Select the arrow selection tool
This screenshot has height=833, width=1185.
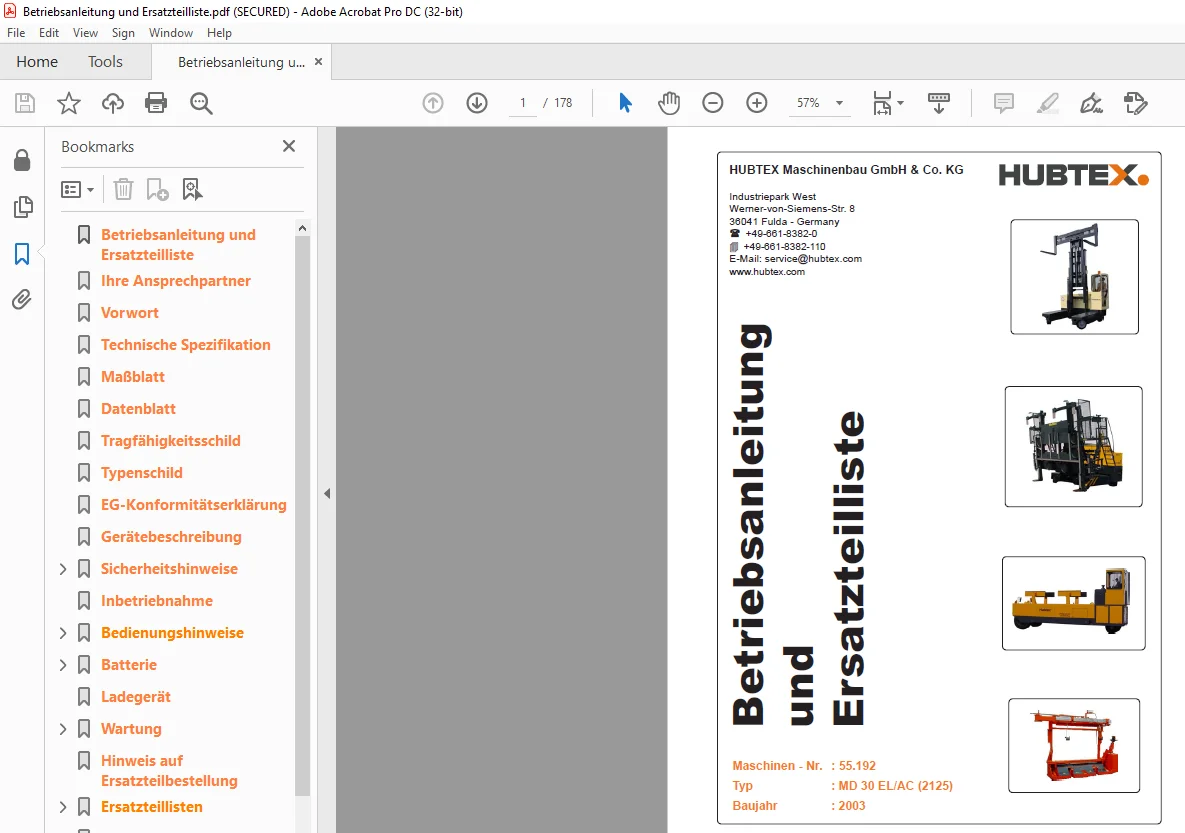pyautogui.click(x=625, y=103)
